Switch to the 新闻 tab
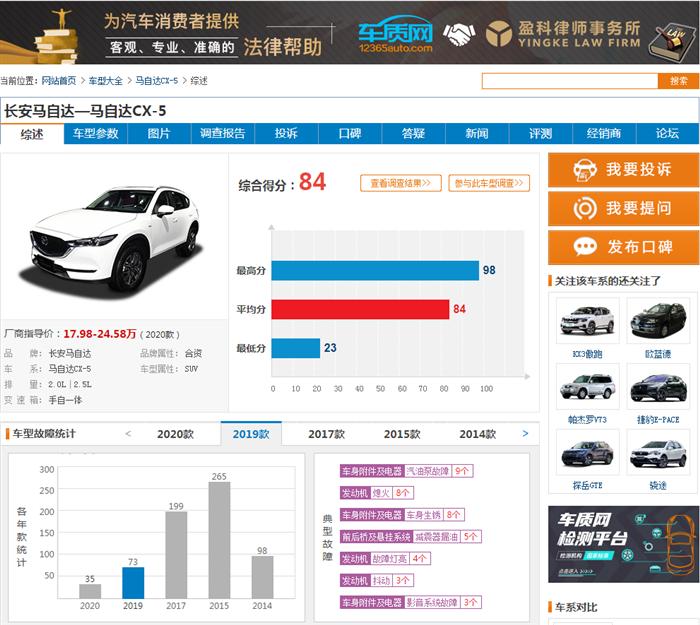The width and height of the screenshot is (700, 625). point(477,133)
